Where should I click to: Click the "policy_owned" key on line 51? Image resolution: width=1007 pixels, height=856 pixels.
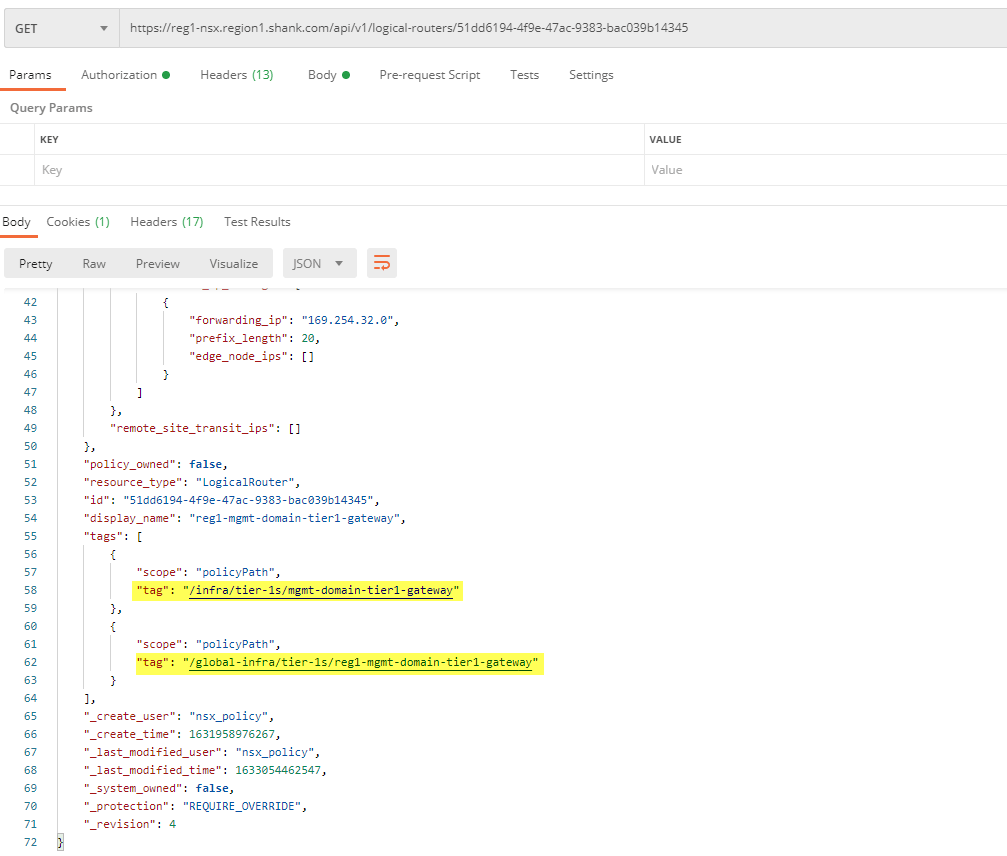[x=129, y=464]
